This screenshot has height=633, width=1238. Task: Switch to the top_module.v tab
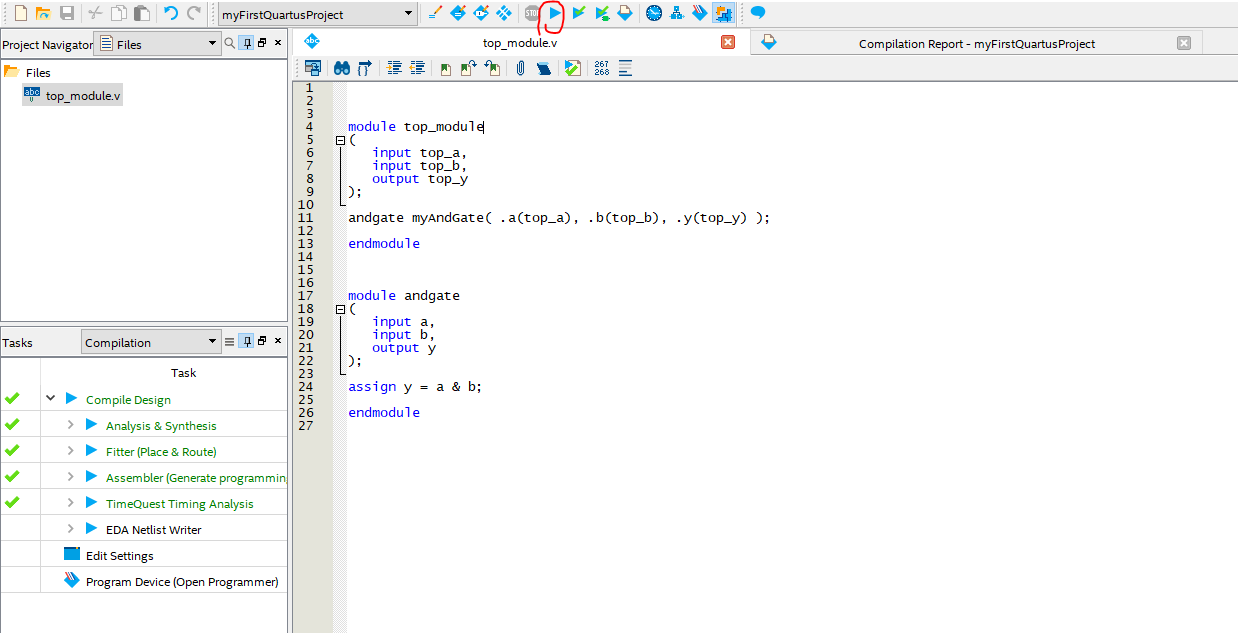pos(520,43)
